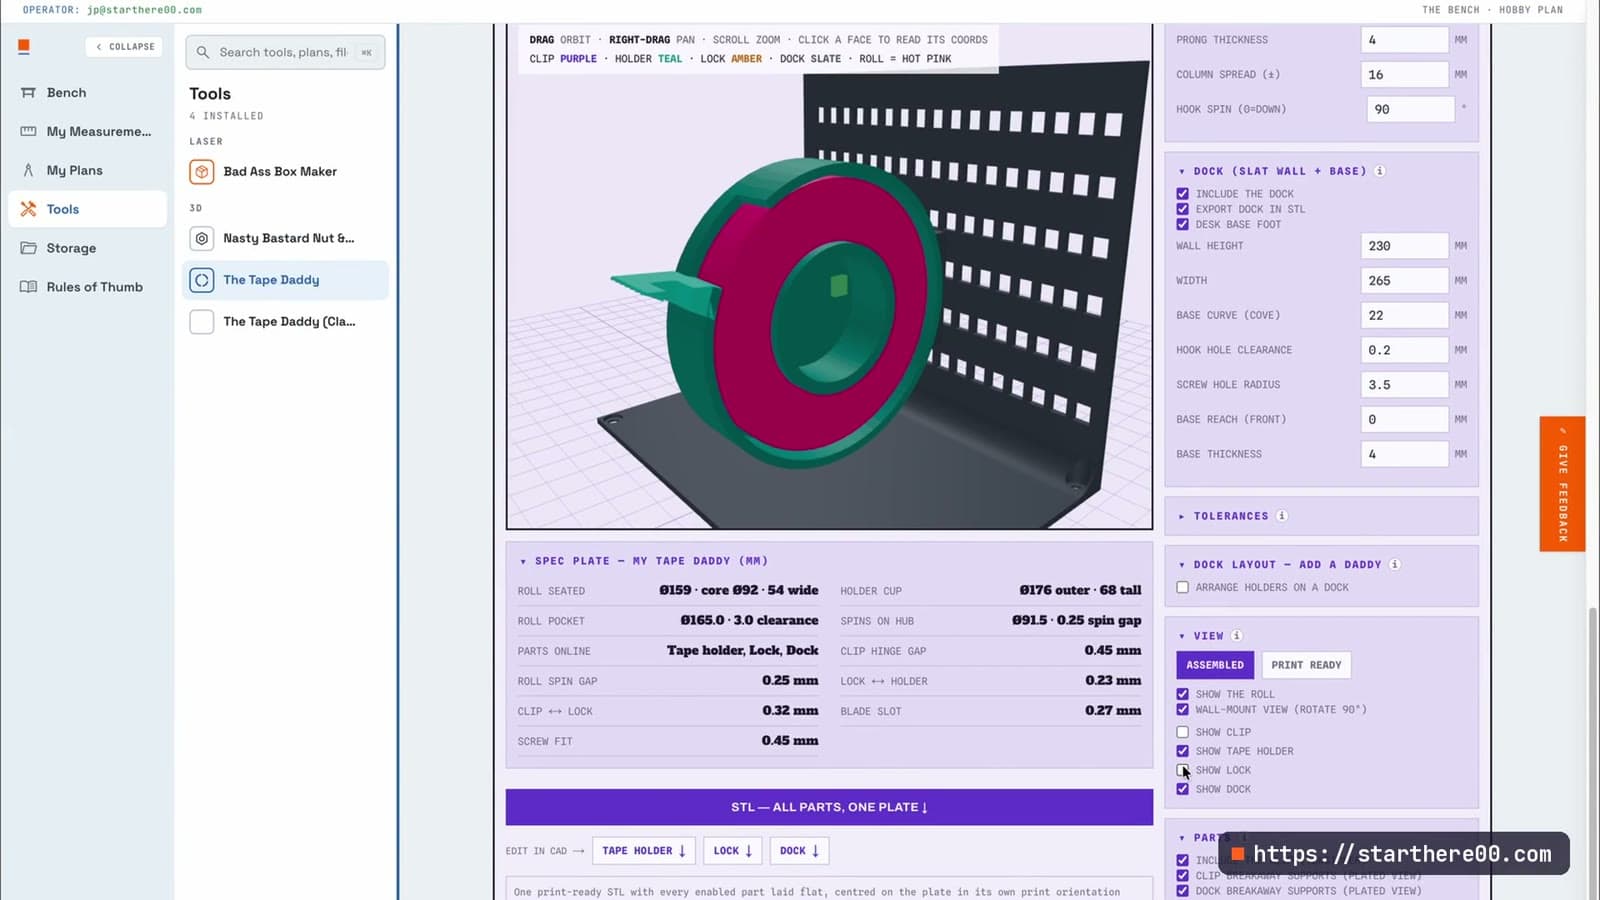
Task: Click the Nasty Bastard Nut tool icon
Action: pos(202,239)
